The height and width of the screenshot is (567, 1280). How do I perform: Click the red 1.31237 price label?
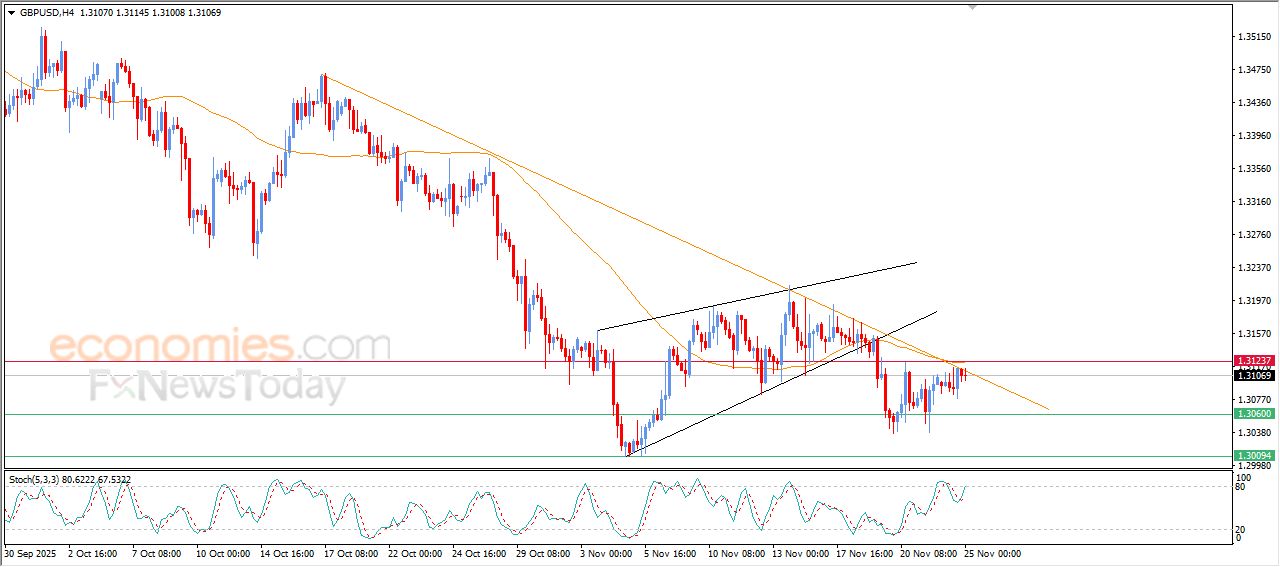[1253, 361]
